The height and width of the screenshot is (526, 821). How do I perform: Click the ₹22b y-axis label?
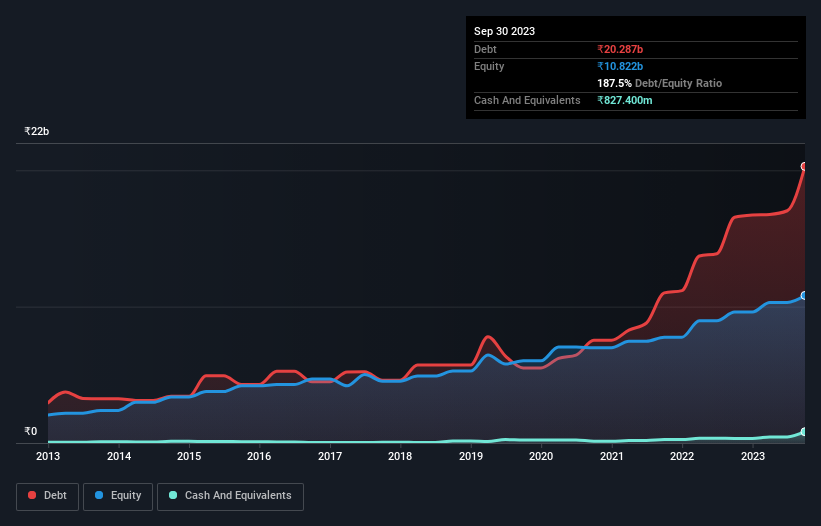coord(37,131)
